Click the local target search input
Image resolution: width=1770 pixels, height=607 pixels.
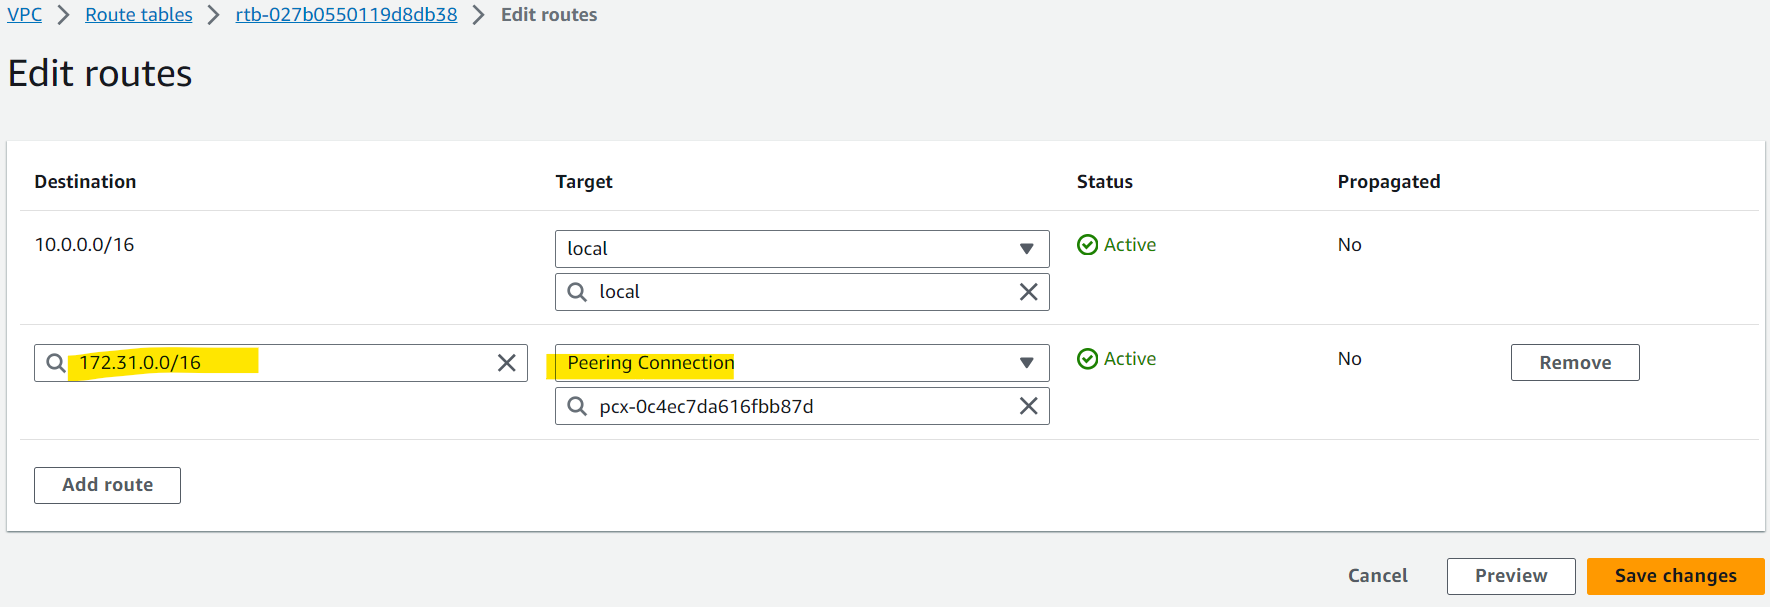pyautogui.click(x=802, y=292)
